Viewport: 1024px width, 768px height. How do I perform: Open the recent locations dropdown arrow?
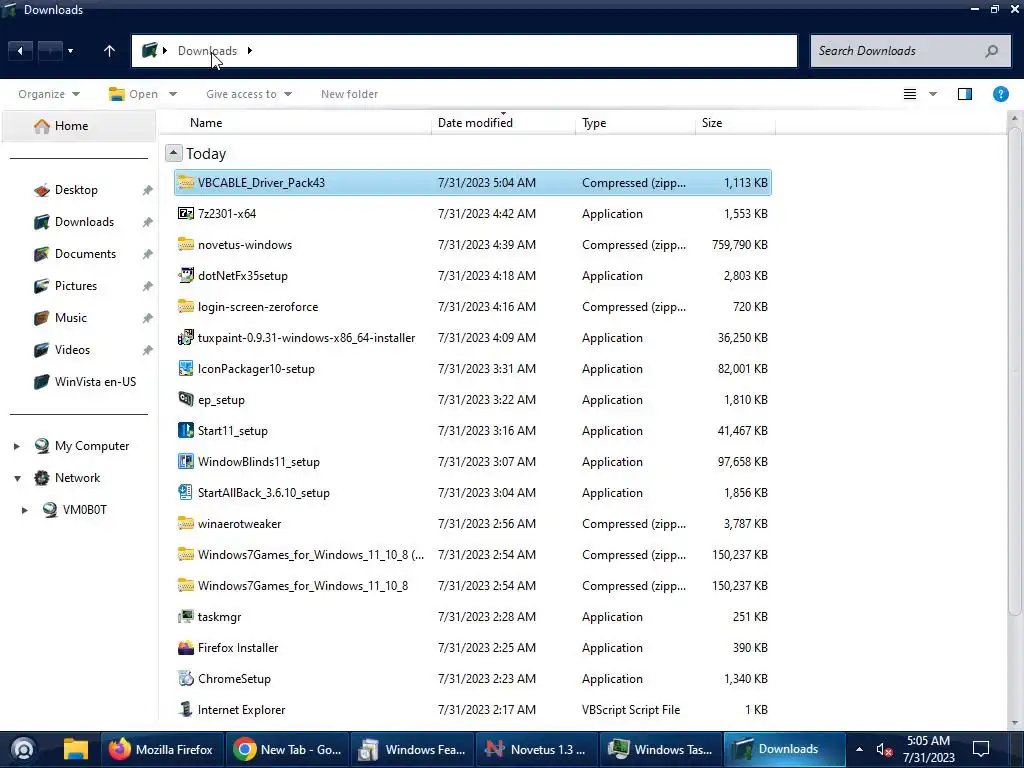point(71,51)
